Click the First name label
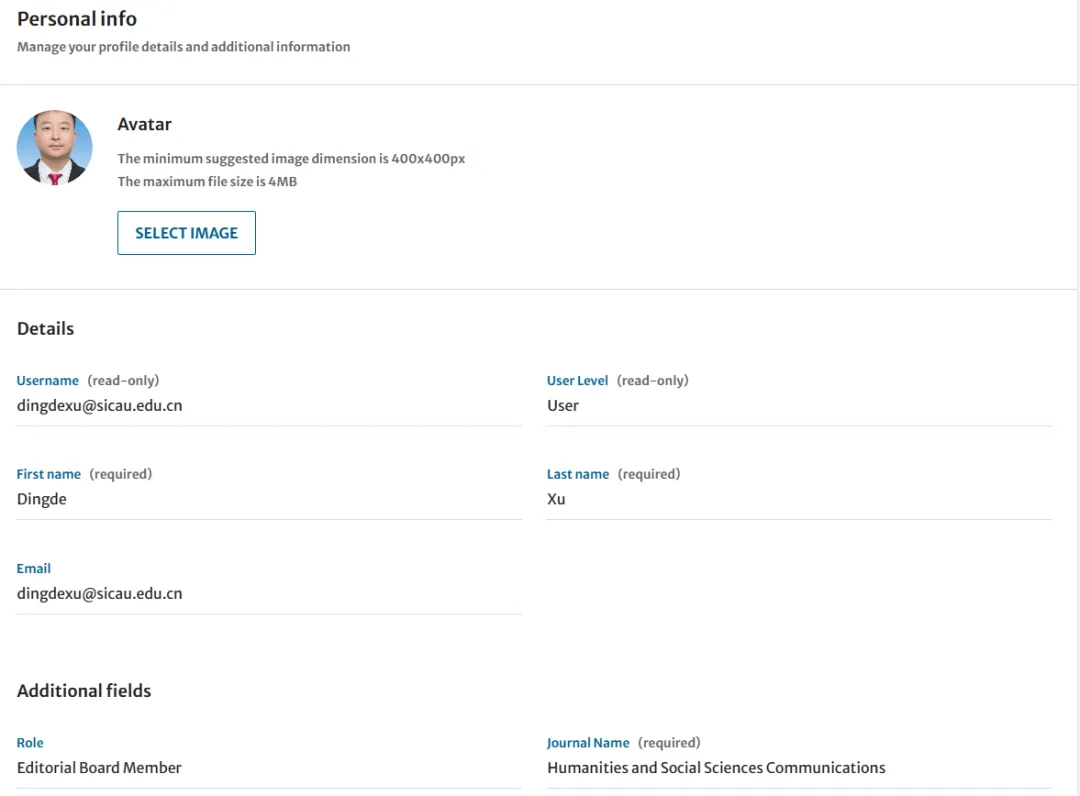Screen dimensions: 1080x796 tap(49, 474)
